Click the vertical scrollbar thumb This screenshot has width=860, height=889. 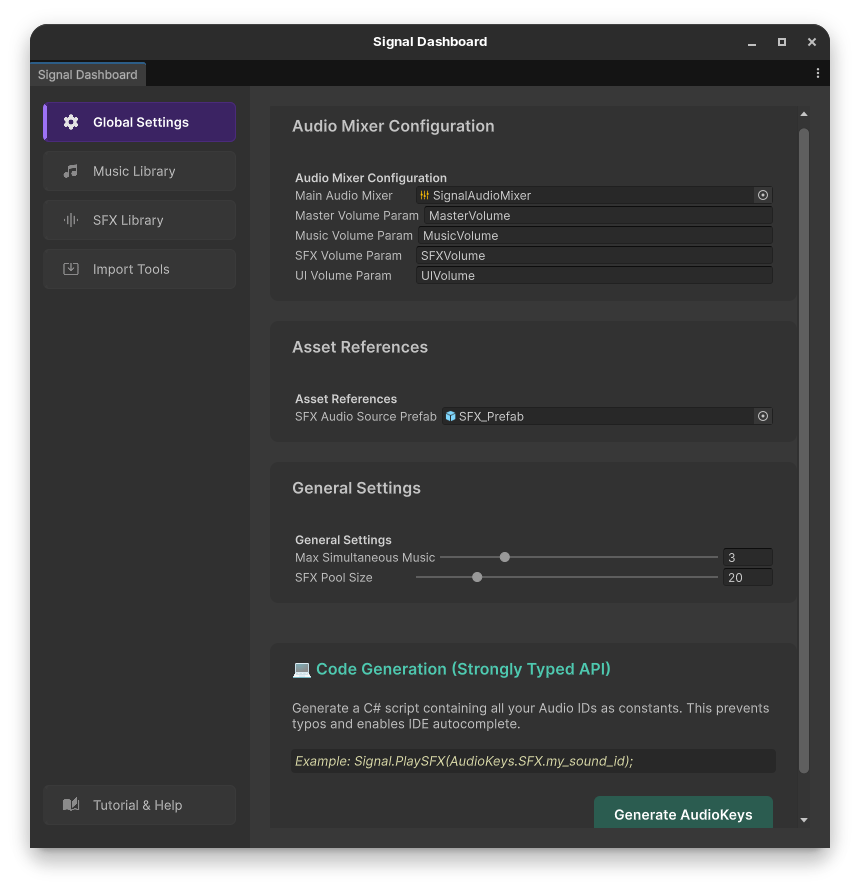pos(804,451)
